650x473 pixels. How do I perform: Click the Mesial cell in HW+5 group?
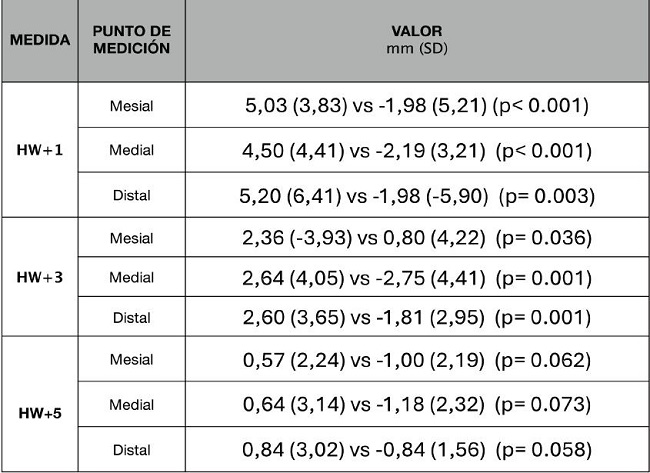click(x=132, y=364)
